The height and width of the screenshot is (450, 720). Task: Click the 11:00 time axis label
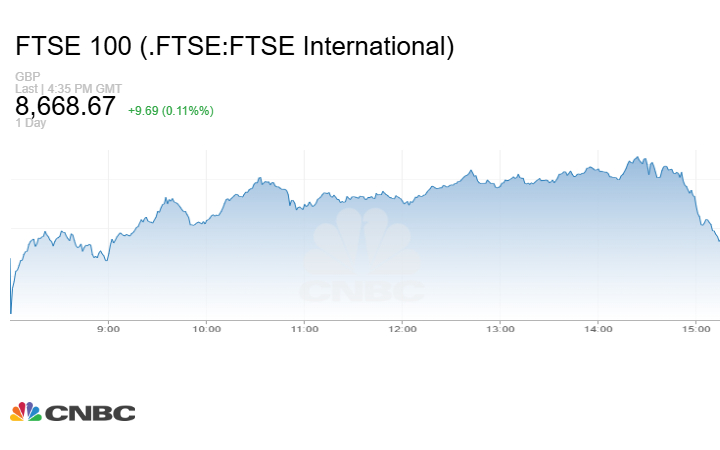click(x=304, y=328)
